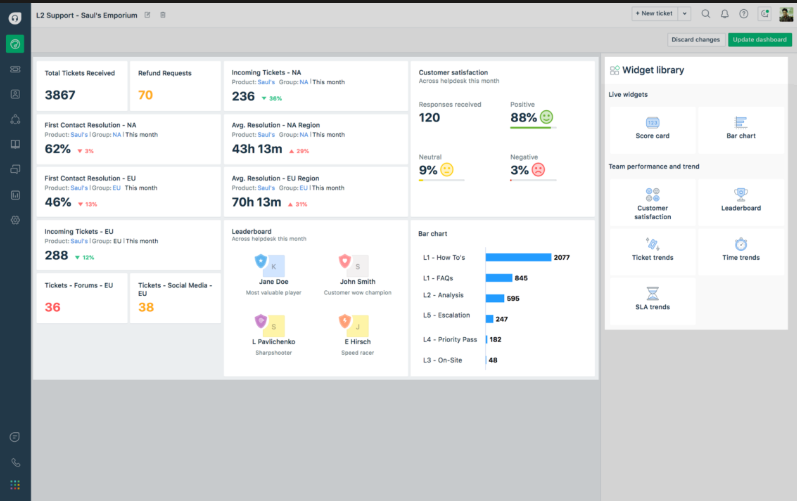The width and height of the screenshot is (797, 501).
Task: Open the phone icon in the sidebar
Action: [x=15, y=462]
